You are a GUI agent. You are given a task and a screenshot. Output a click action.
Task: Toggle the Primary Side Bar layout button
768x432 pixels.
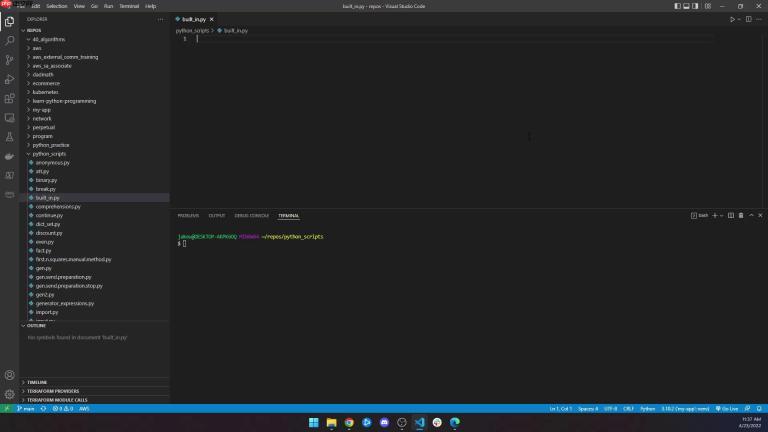[x=677, y=6]
